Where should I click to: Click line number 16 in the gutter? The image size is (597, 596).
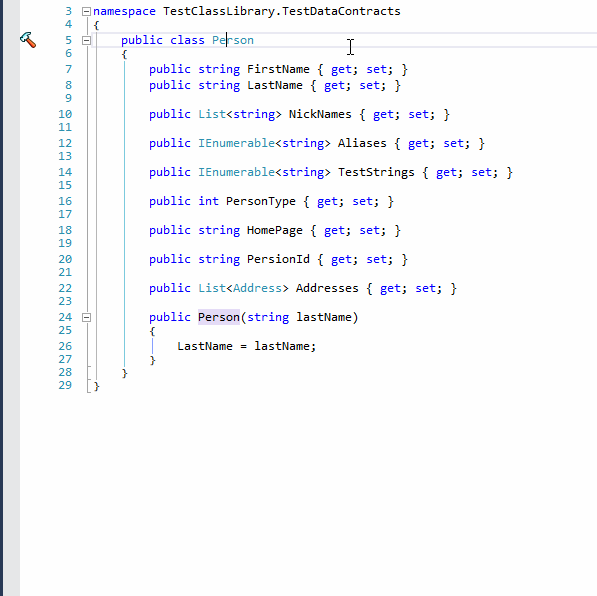tap(65, 201)
